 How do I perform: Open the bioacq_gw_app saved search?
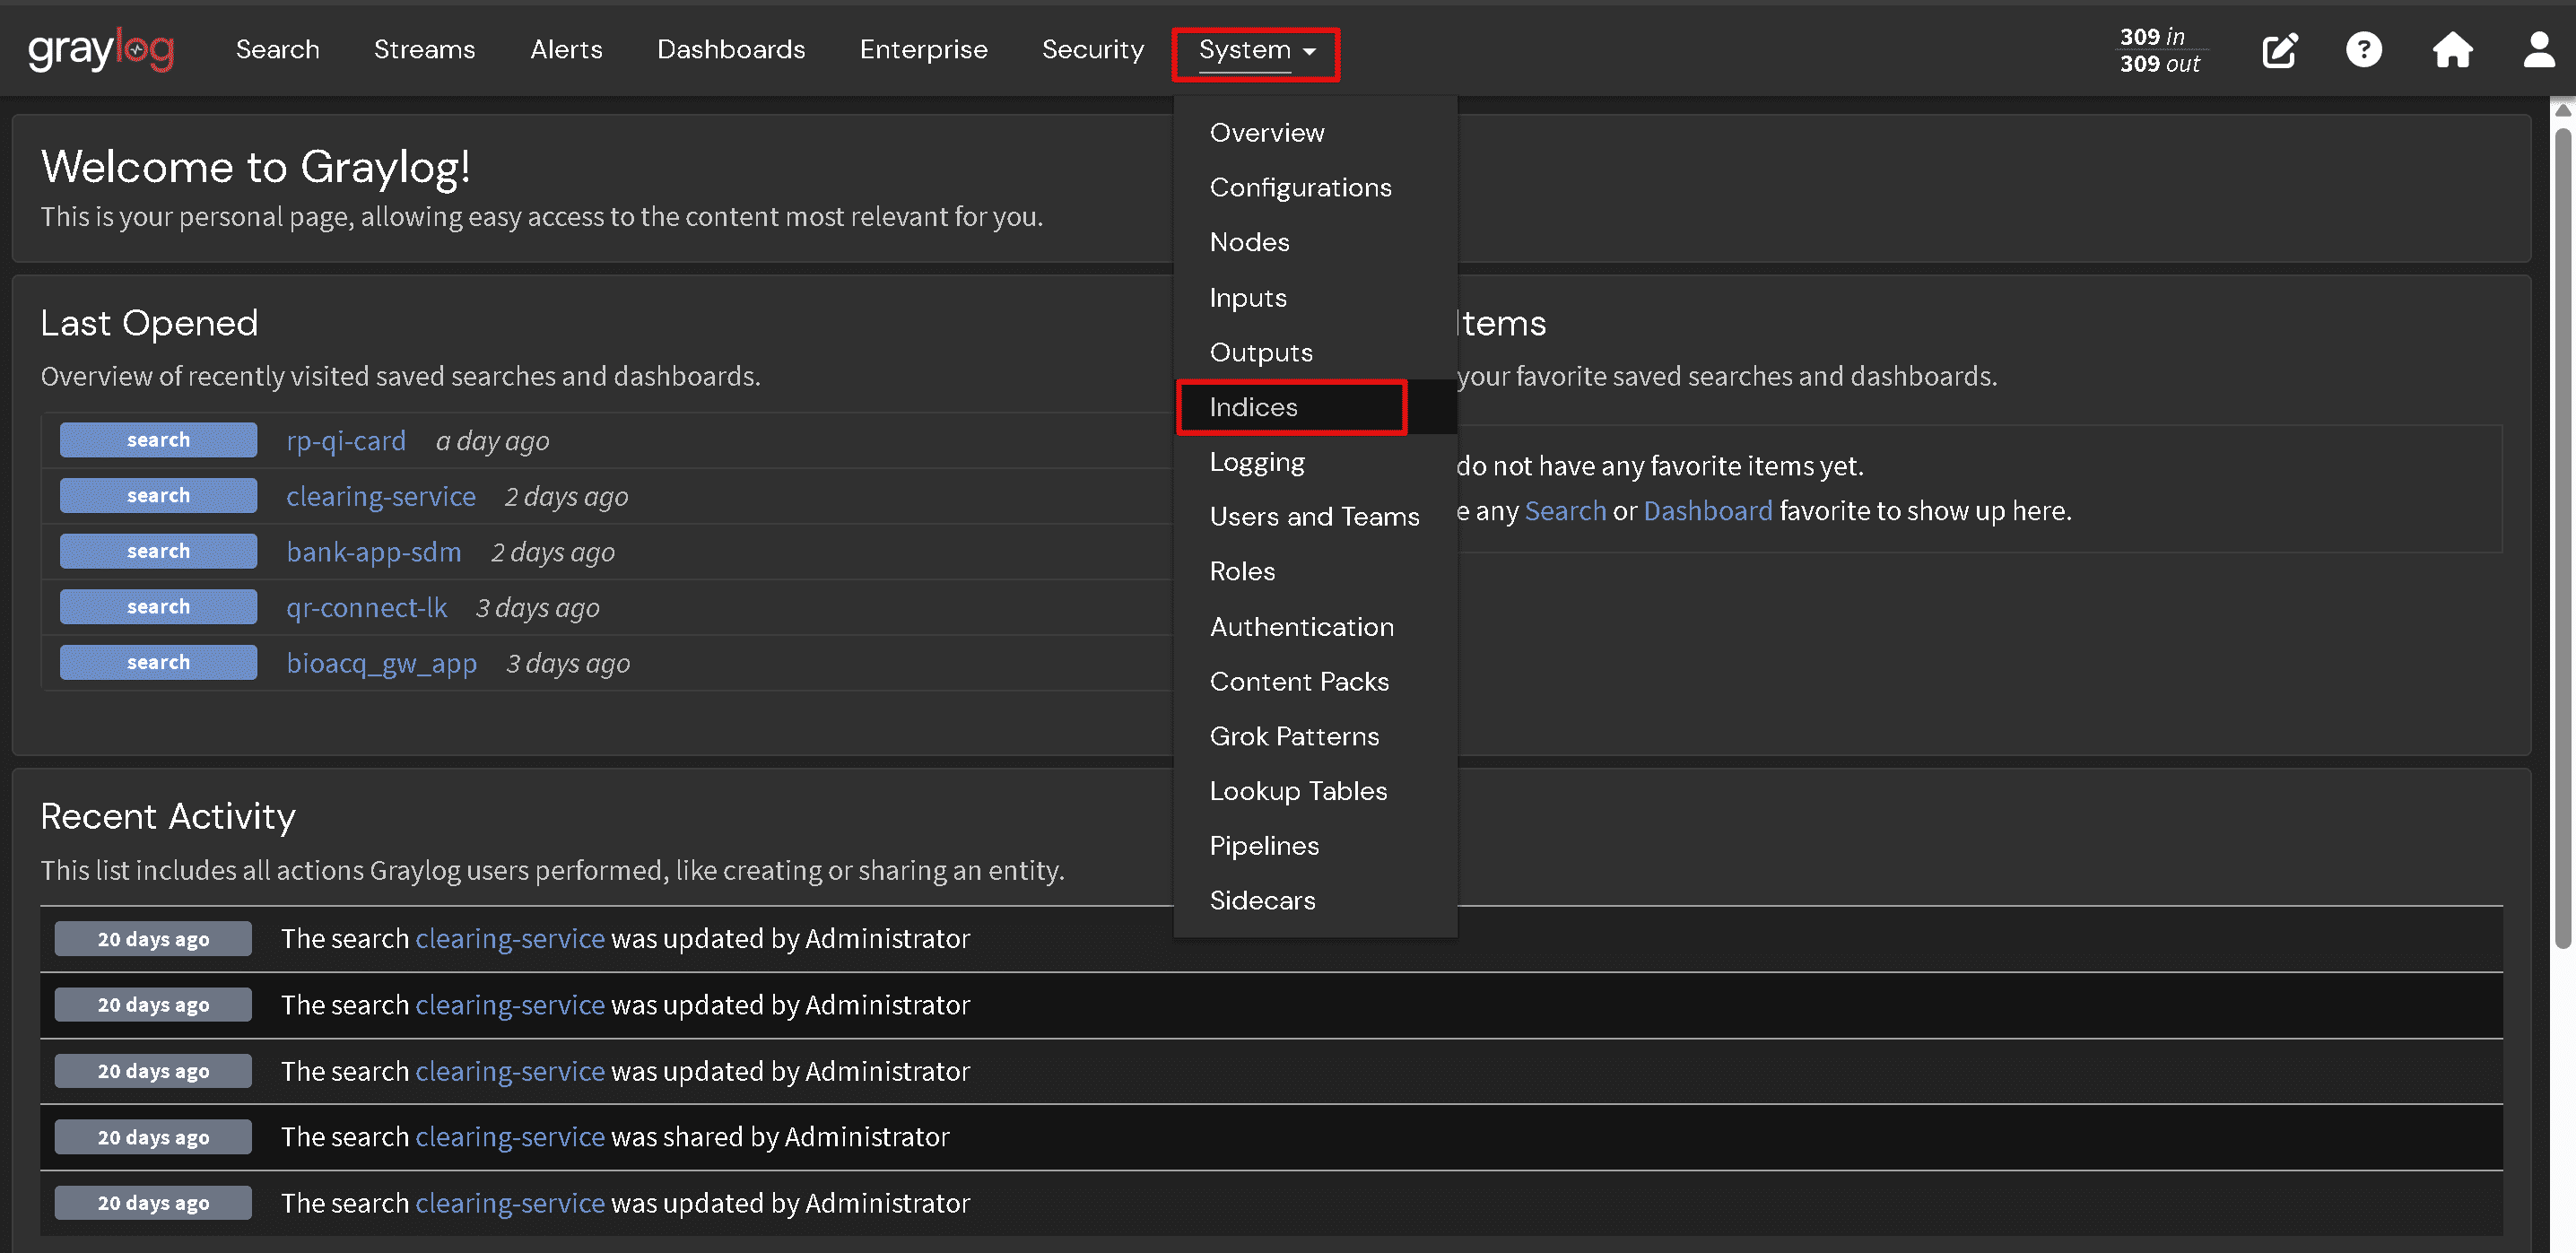pos(382,664)
